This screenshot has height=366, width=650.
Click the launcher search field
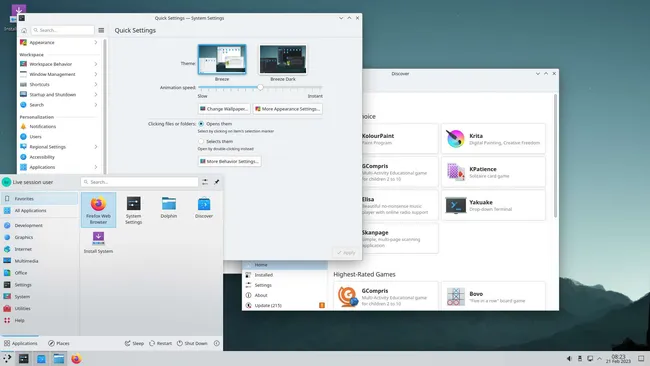139,182
